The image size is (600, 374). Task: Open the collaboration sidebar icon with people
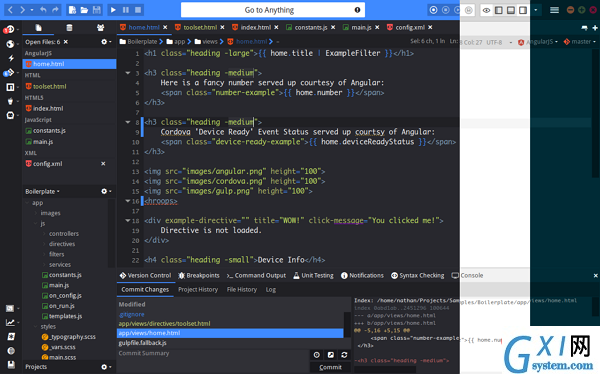pyautogui.click(x=100, y=28)
